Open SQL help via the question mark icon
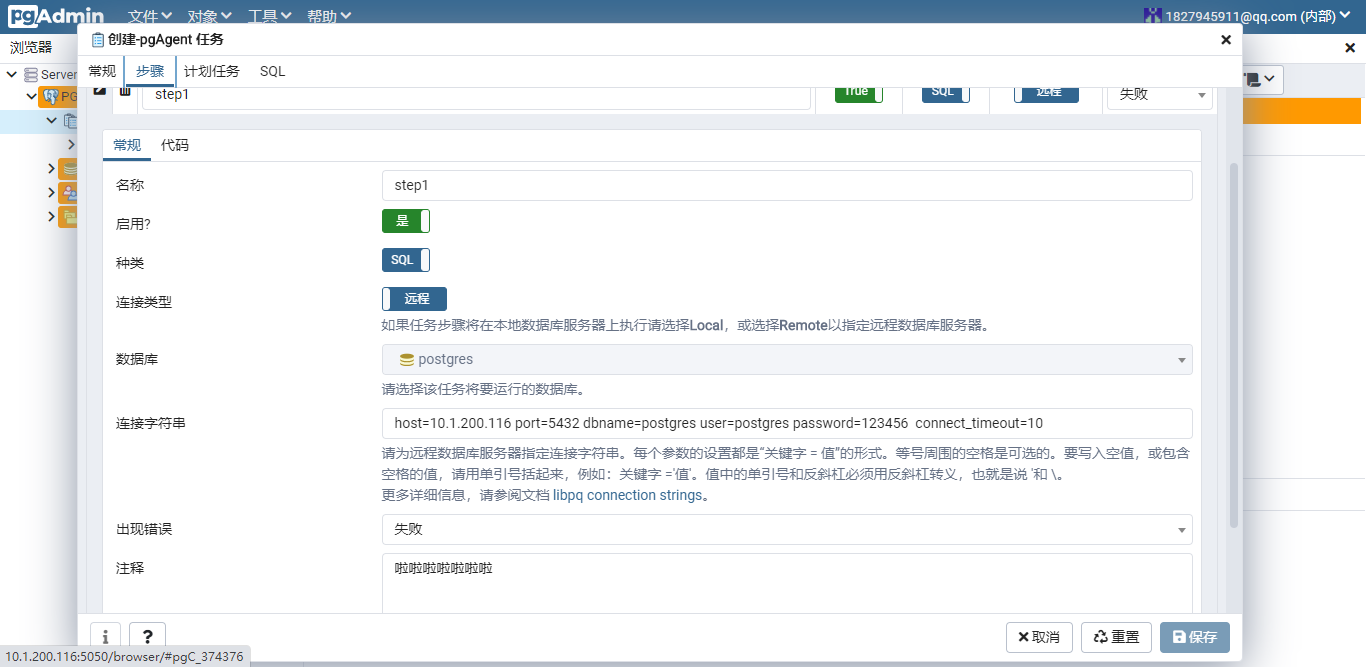The image size is (1366, 667). (147, 637)
